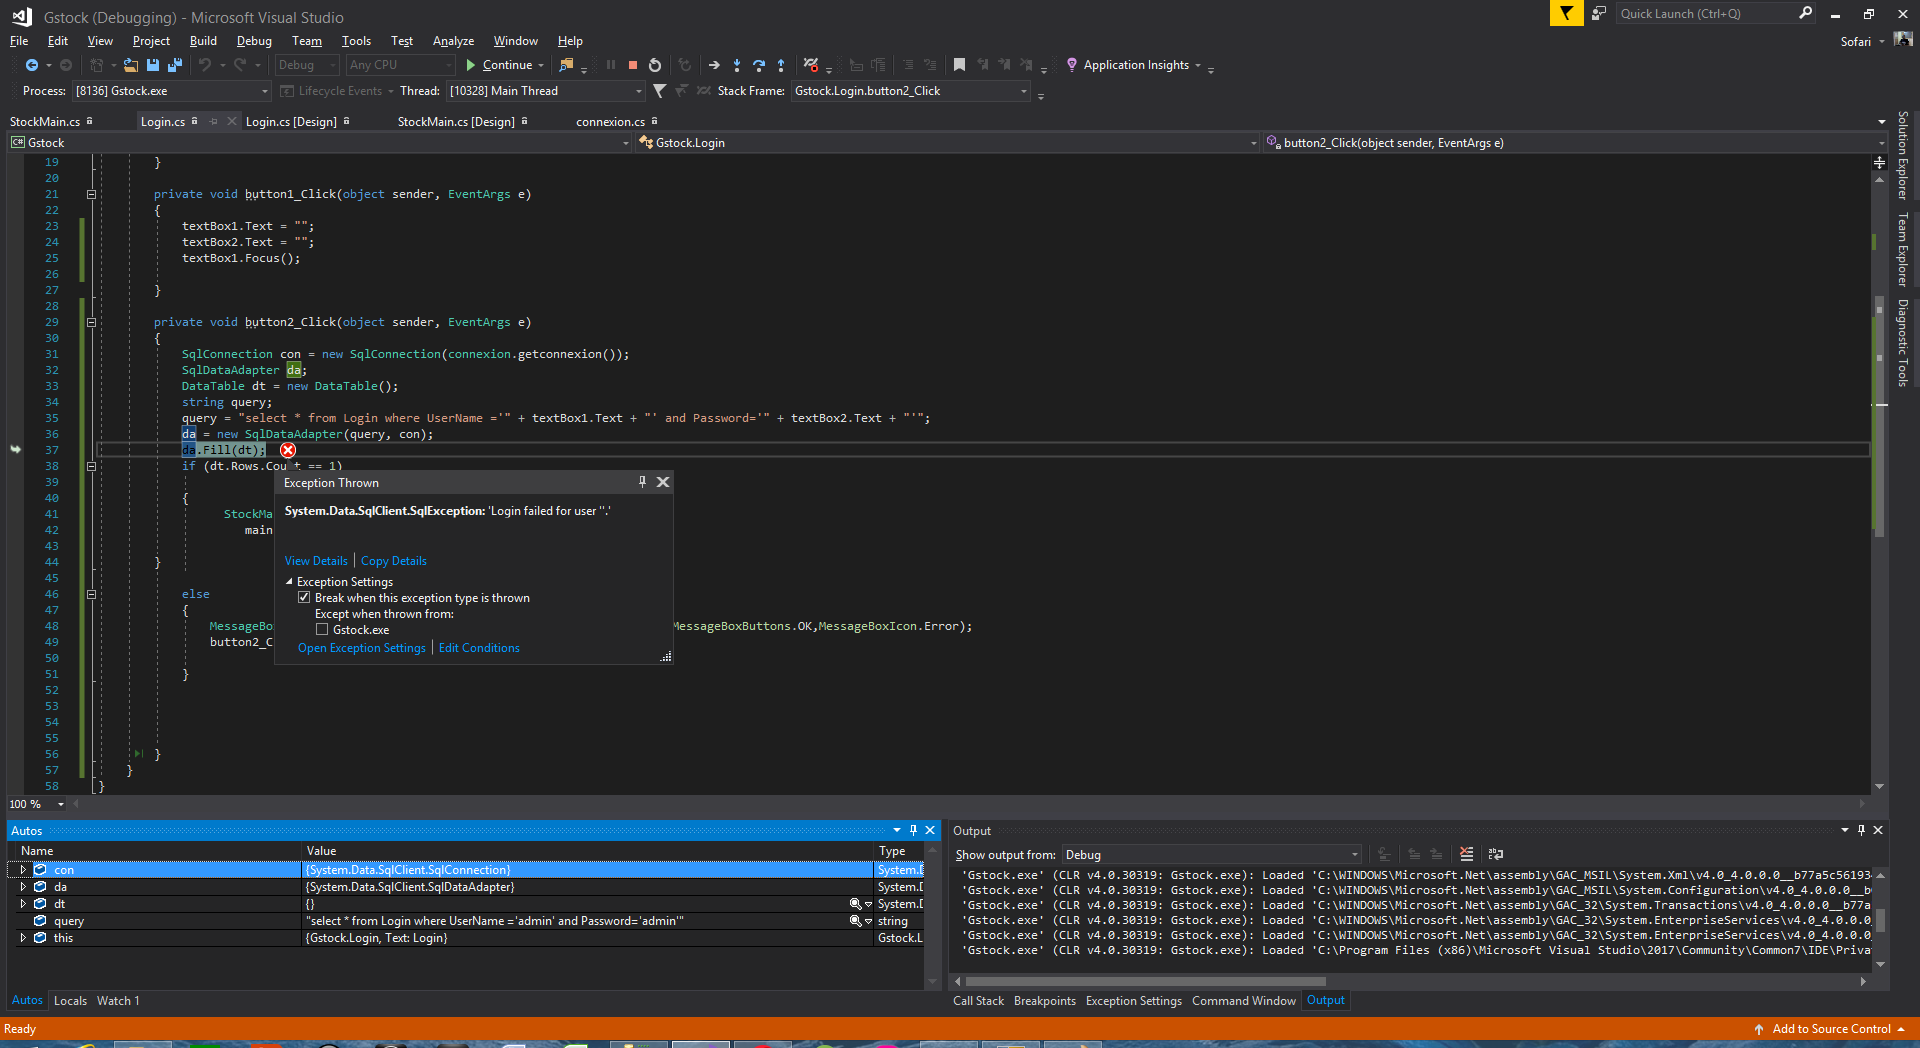
Task: Click Add to Source Control in status bar
Action: [1831, 1029]
